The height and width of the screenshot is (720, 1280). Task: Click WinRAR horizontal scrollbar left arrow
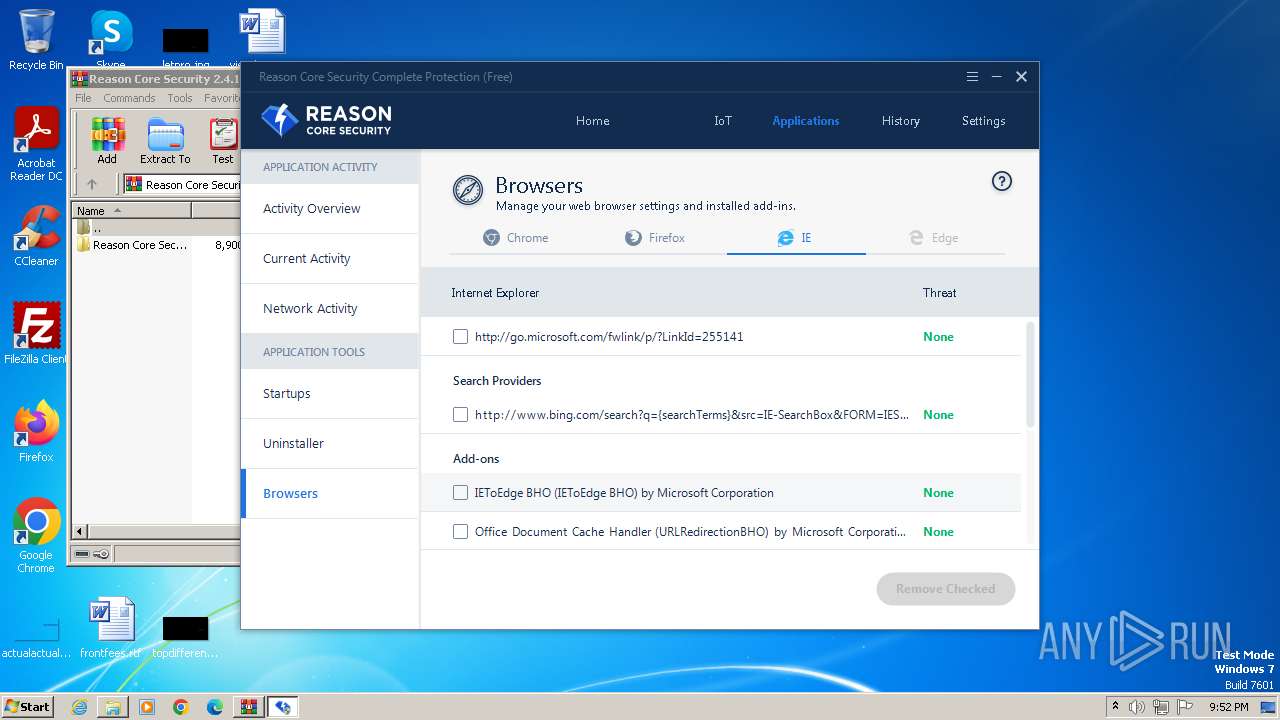[81, 532]
